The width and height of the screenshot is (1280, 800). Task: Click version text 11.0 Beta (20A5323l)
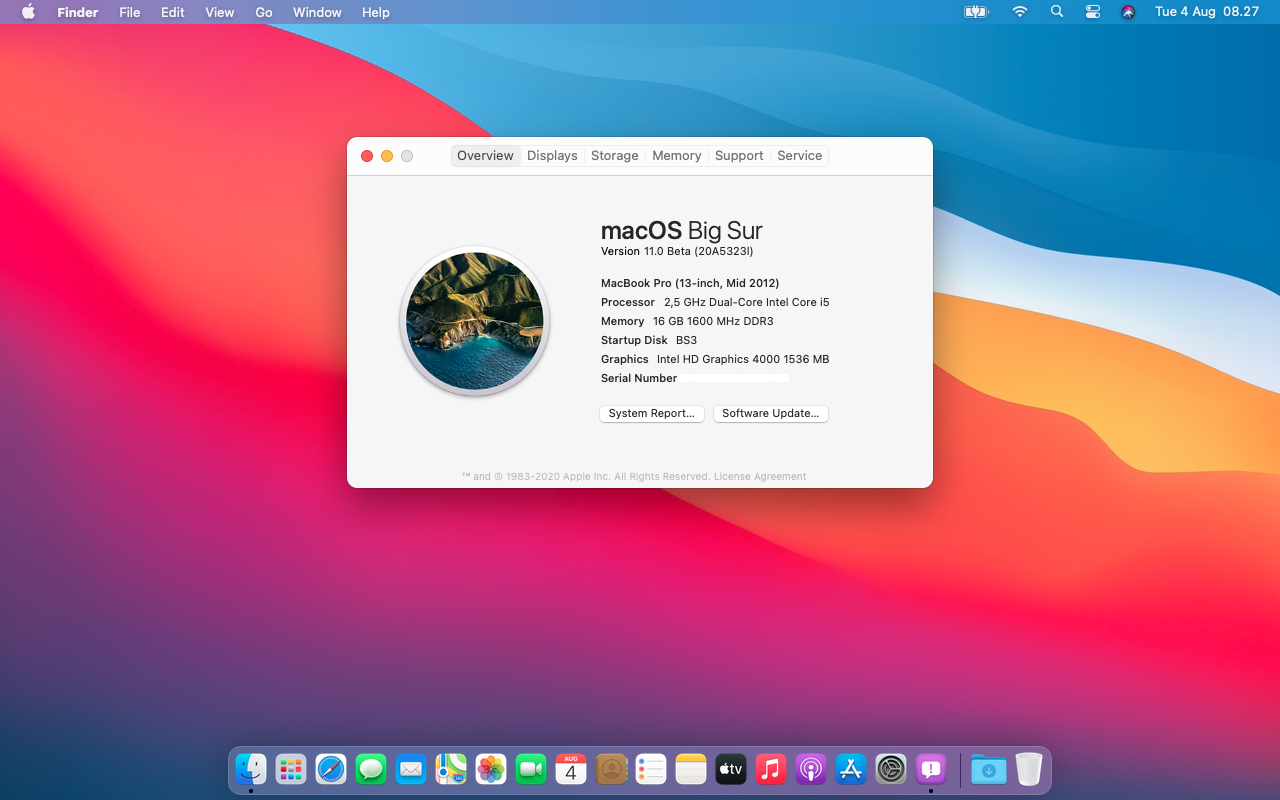pyautogui.click(x=699, y=251)
